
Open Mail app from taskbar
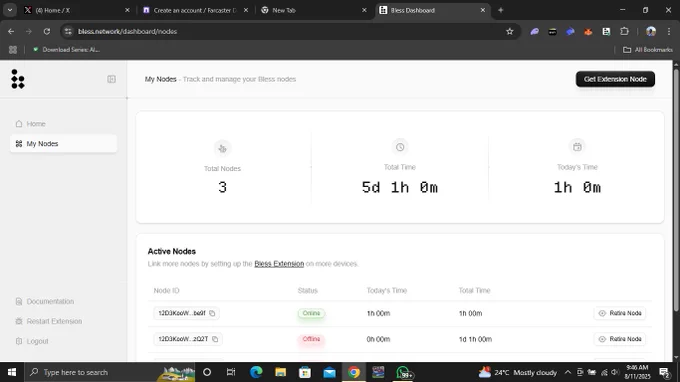click(329, 372)
